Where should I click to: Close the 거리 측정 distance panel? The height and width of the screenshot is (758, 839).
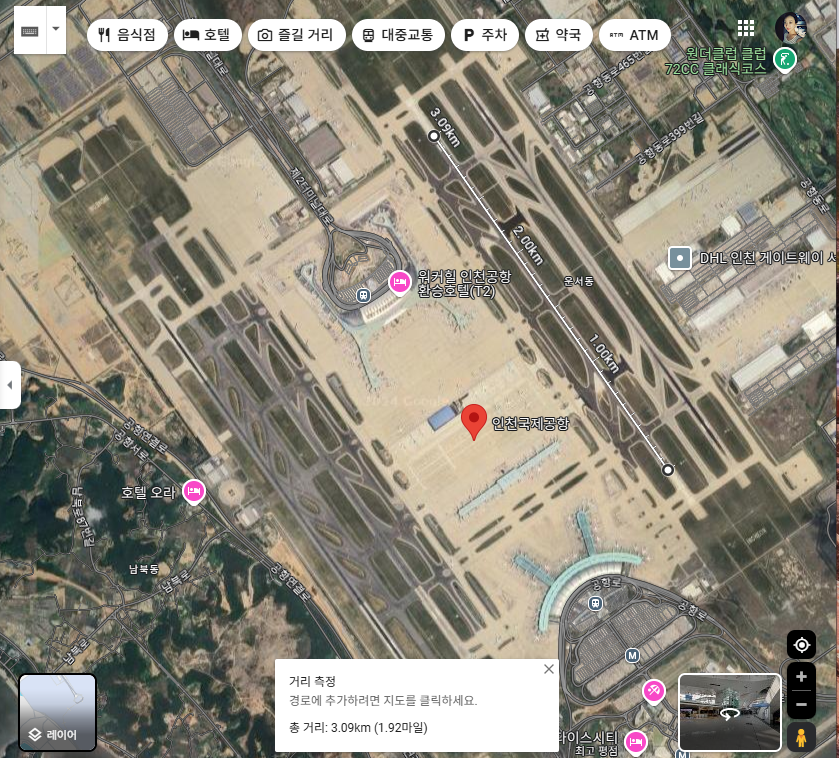[548, 669]
